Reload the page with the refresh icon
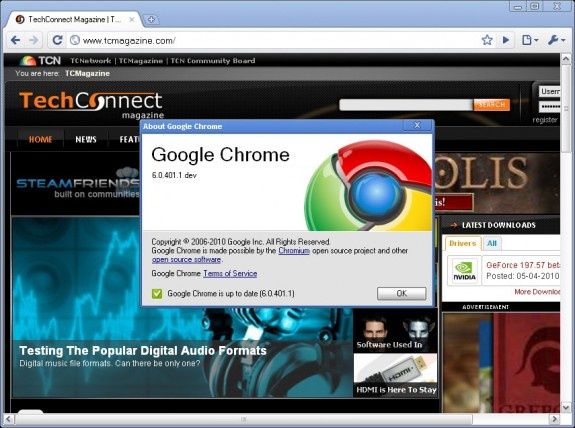This screenshot has height=428, width=575. pos(57,40)
